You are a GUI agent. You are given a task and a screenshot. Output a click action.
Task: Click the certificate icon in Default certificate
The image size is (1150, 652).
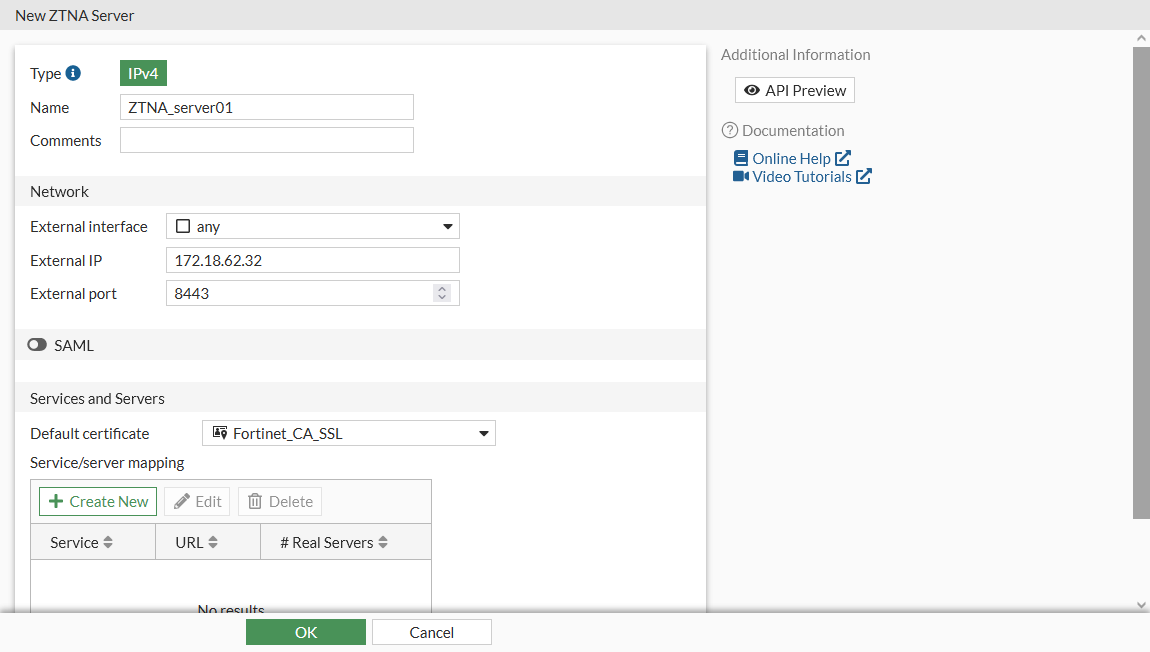[220, 433]
